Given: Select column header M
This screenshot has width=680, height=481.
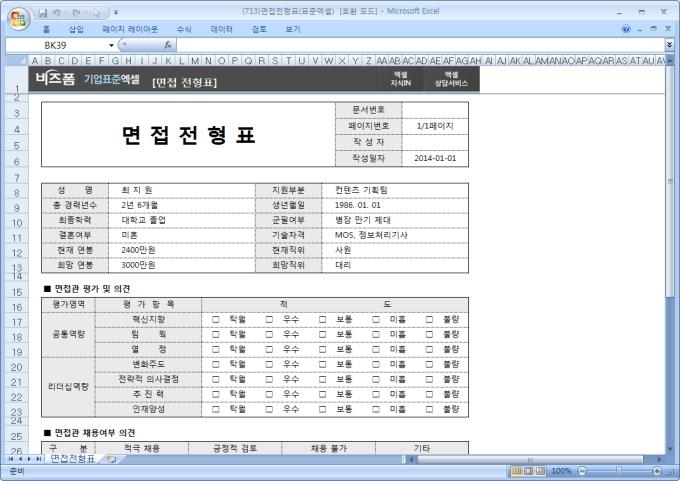Looking at the screenshot, I should (195, 60).
